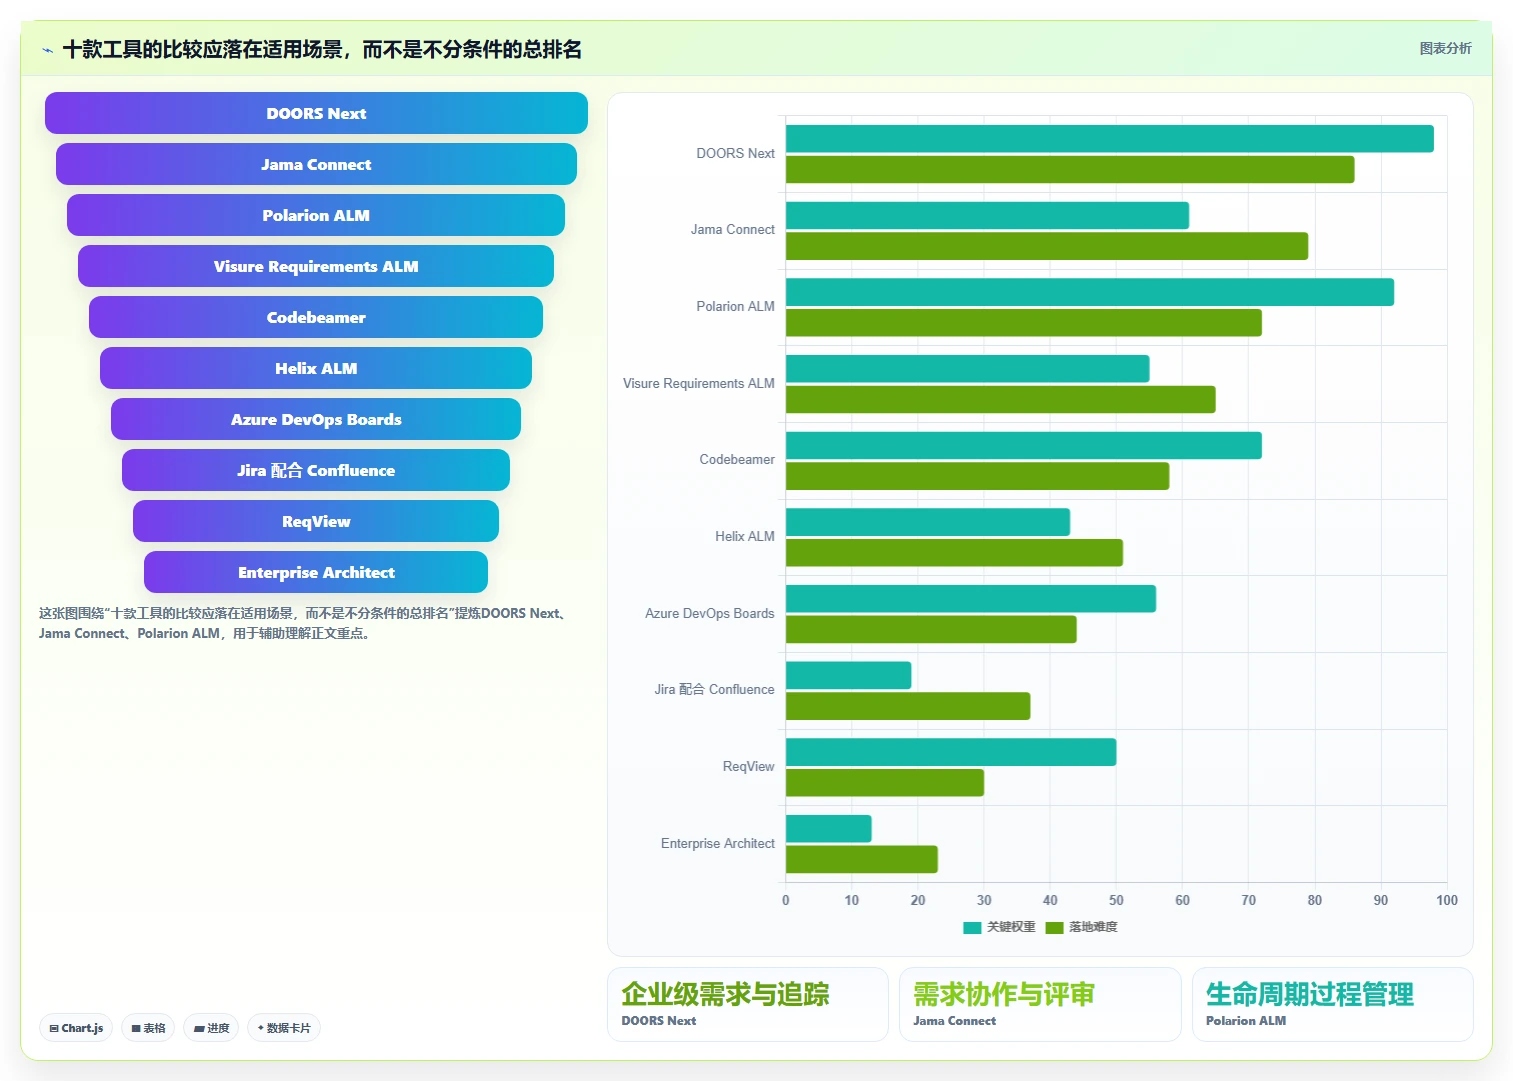Click Enterprise Architect green chart bar
The width and height of the screenshot is (1513, 1081).
[x=862, y=860]
